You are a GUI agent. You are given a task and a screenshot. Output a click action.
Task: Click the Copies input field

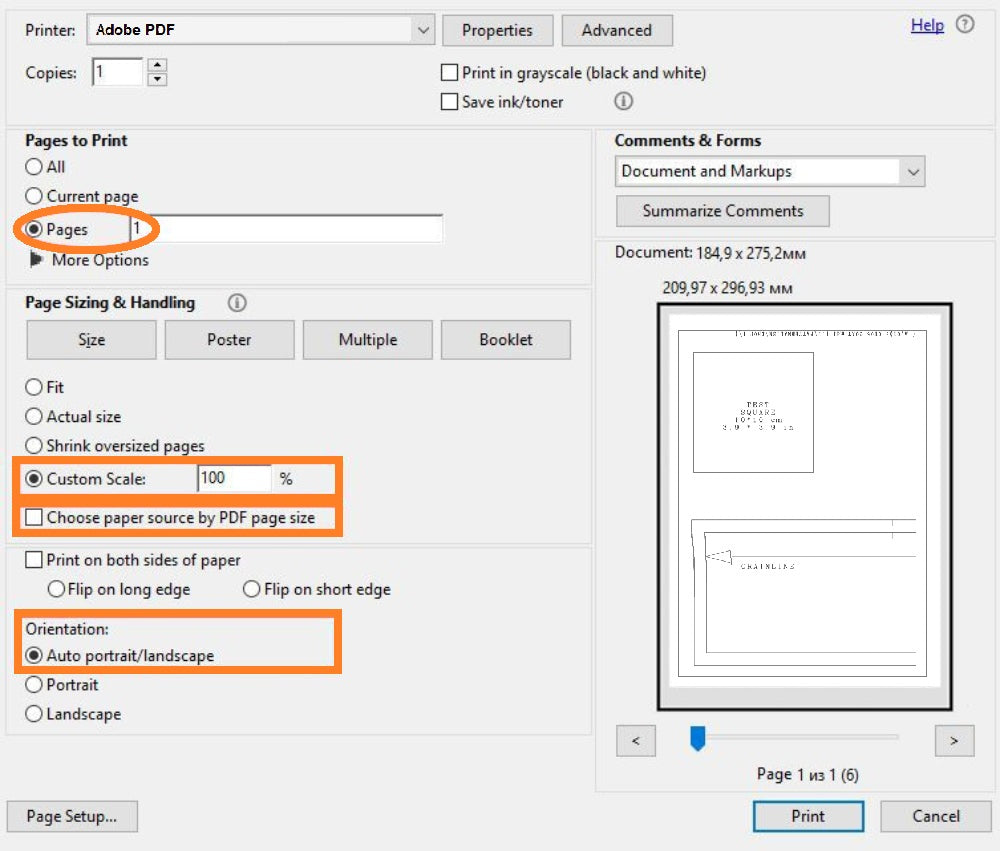[118, 71]
